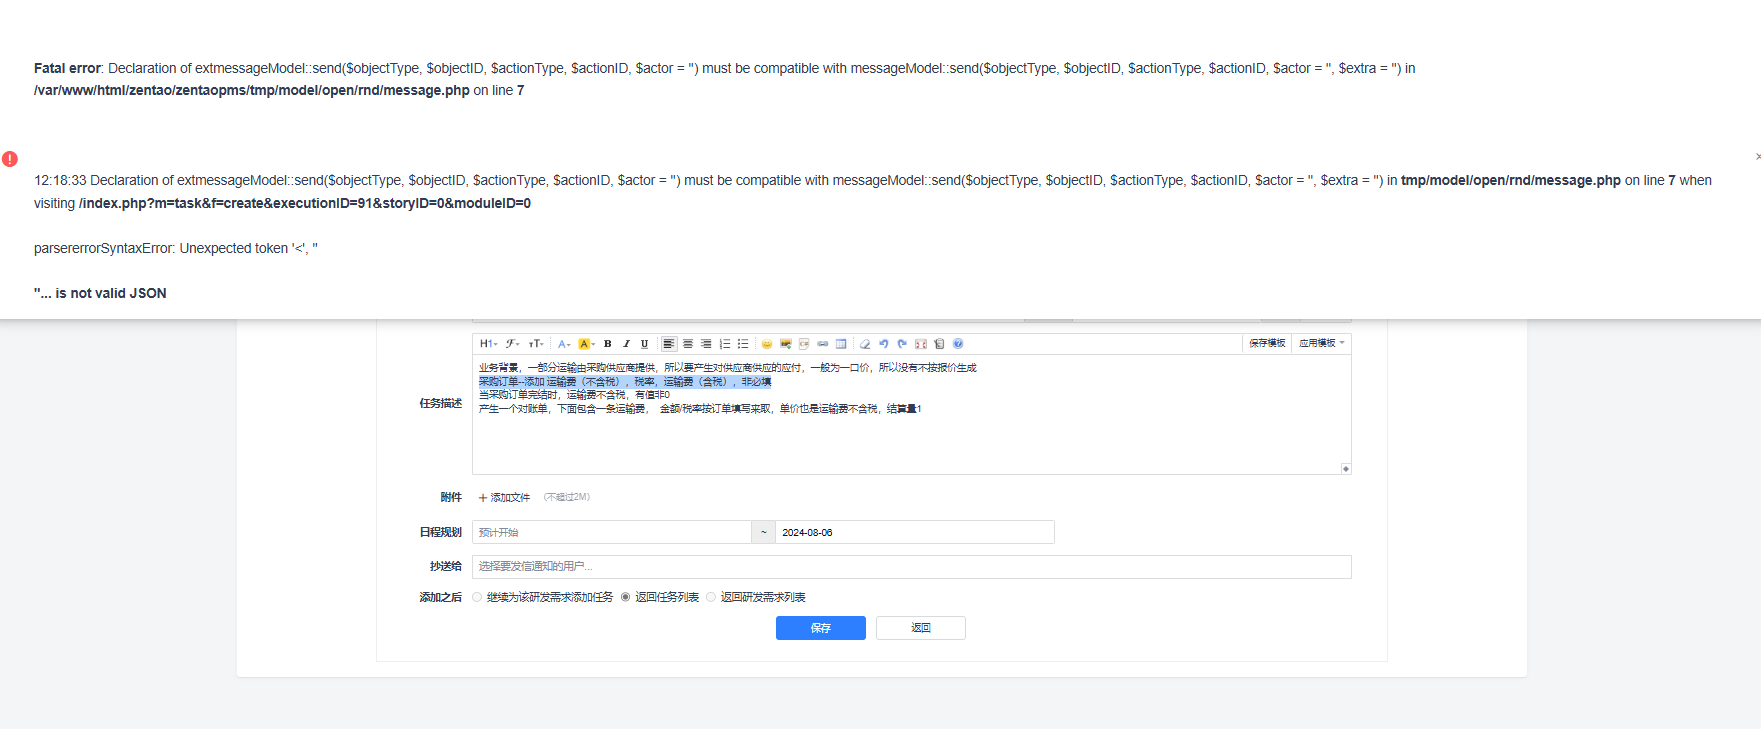The width and height of the screenshot is (1761, 729).
Task: Click the description line starting 当采购订单完结时
Action: pyautogui.click(x=574, y=395)
